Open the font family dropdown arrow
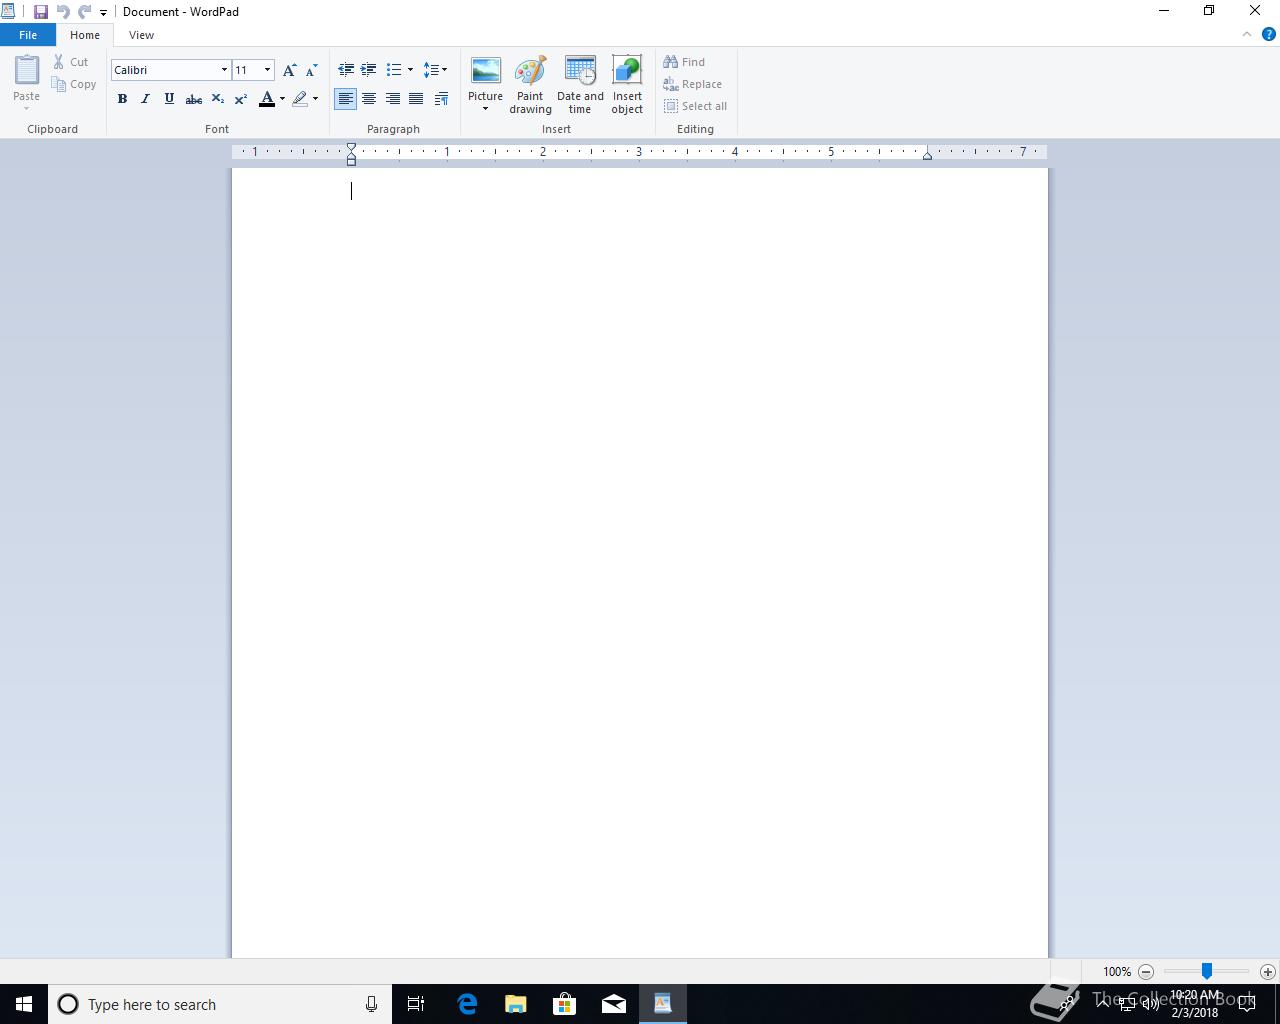This screenshot has height=1024, width=1280. pyautogui.click(x=224, y=70)
